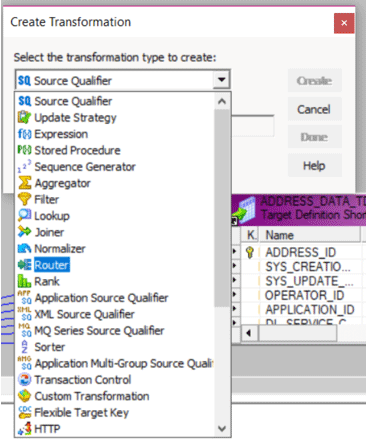Click the Rank bar chart icon
This screenshot has width=367, height=439.
click(24, 281)
